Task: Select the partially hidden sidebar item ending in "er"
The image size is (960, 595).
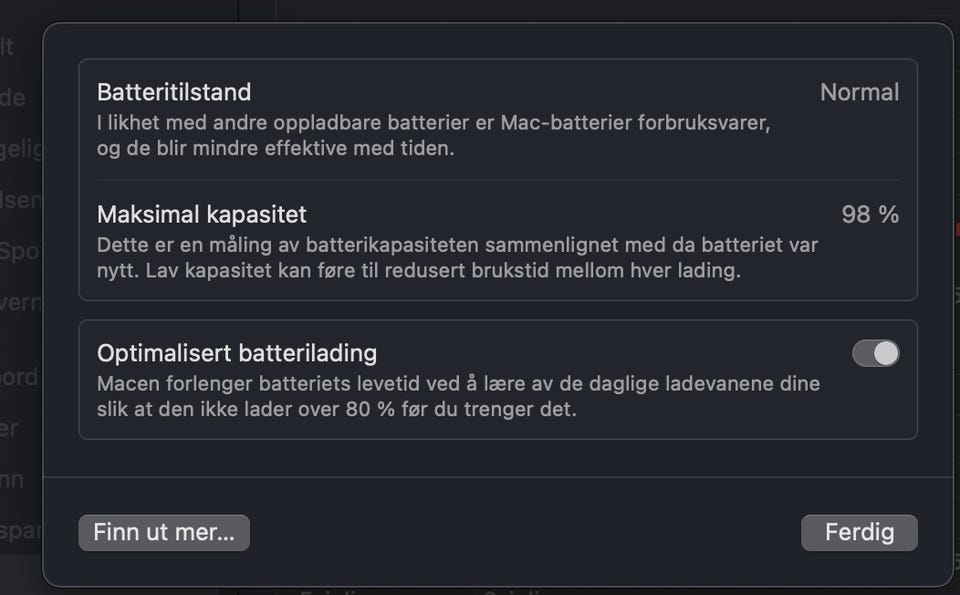Action: pos(9,428)
